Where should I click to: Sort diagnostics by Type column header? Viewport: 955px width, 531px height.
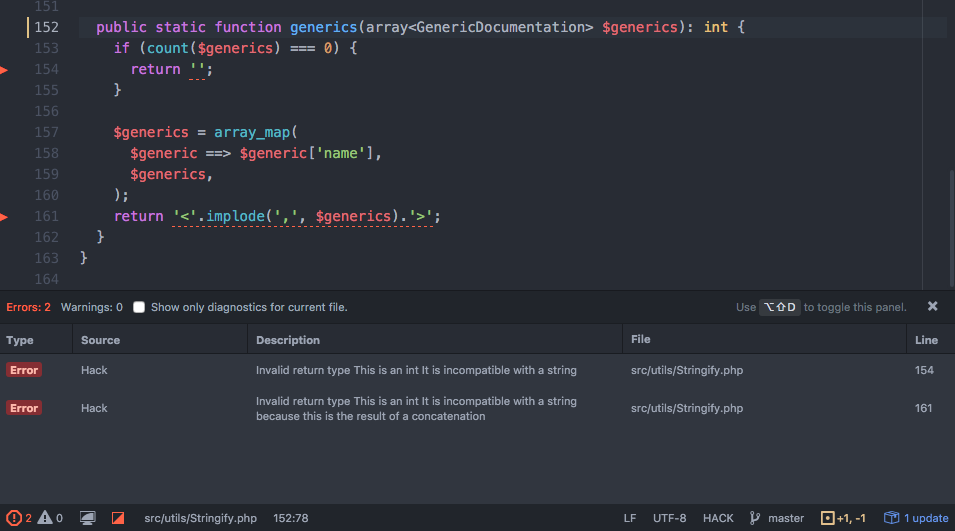coord(36,340)
